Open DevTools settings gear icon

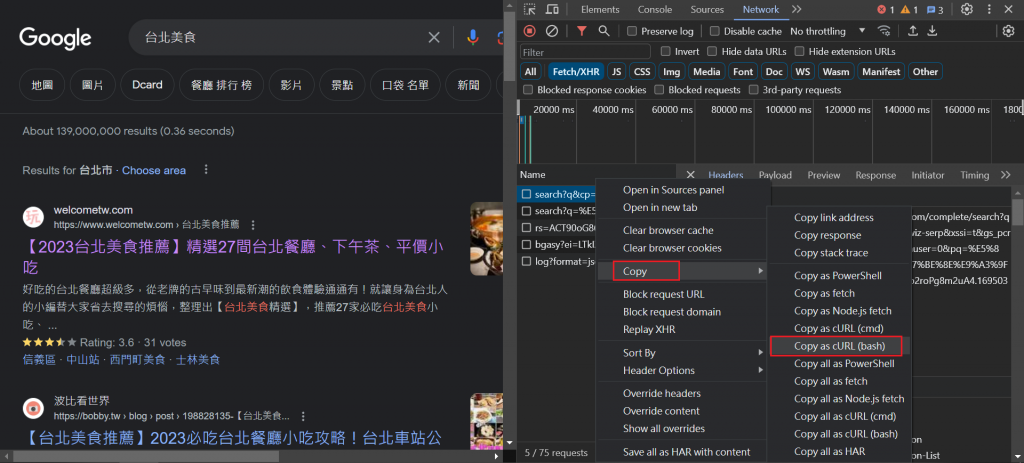point(967,9)
